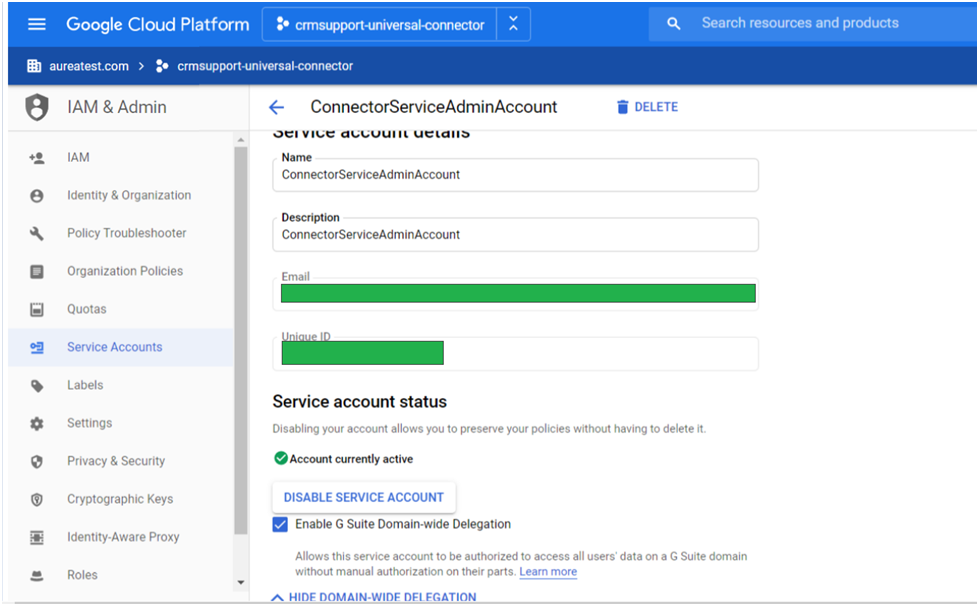
Task: Click the Search resources and products box
Action: (812, 24)
